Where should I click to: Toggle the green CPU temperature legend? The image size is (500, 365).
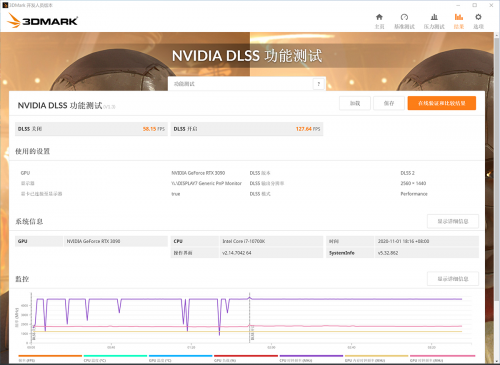pyautogui.click(x=115, y=358)
